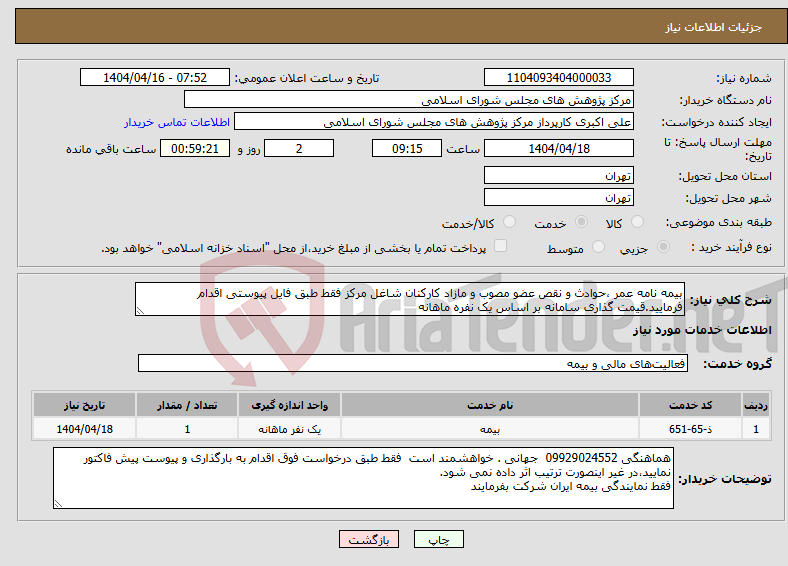The height and width of the screenshot is (566, 788).
Task: Click the delivery city field تهران
Action: 558,197
